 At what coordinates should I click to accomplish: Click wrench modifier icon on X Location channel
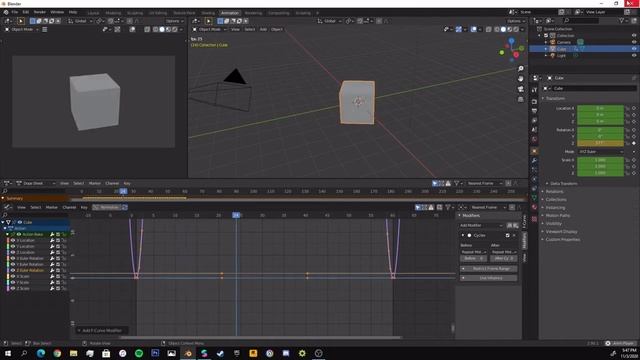pos(52,240)
